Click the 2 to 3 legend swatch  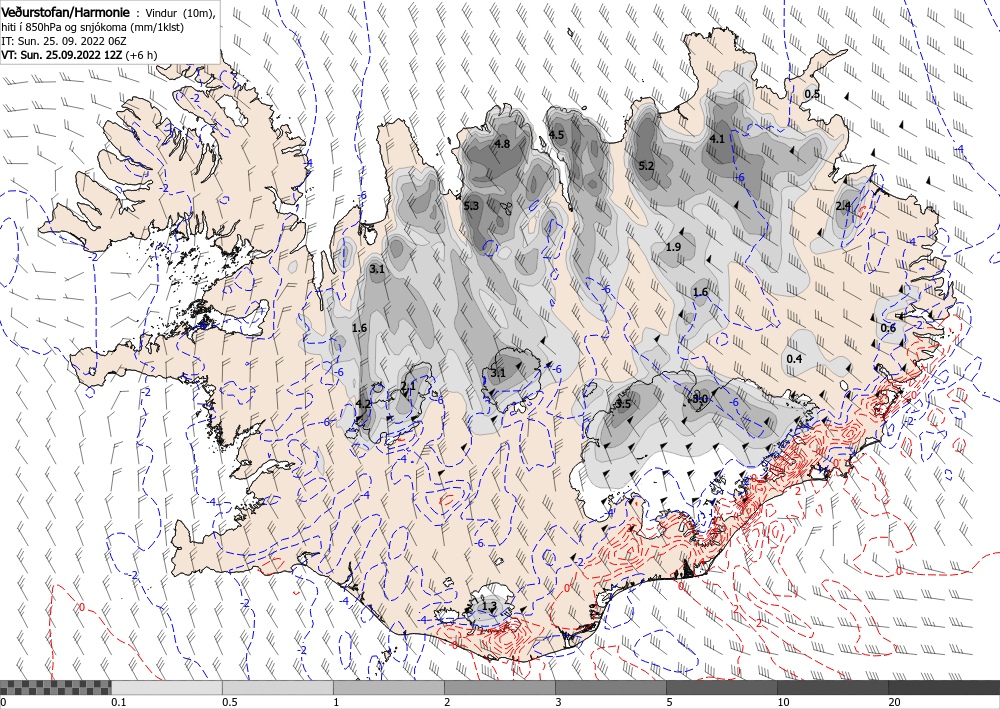500,687
